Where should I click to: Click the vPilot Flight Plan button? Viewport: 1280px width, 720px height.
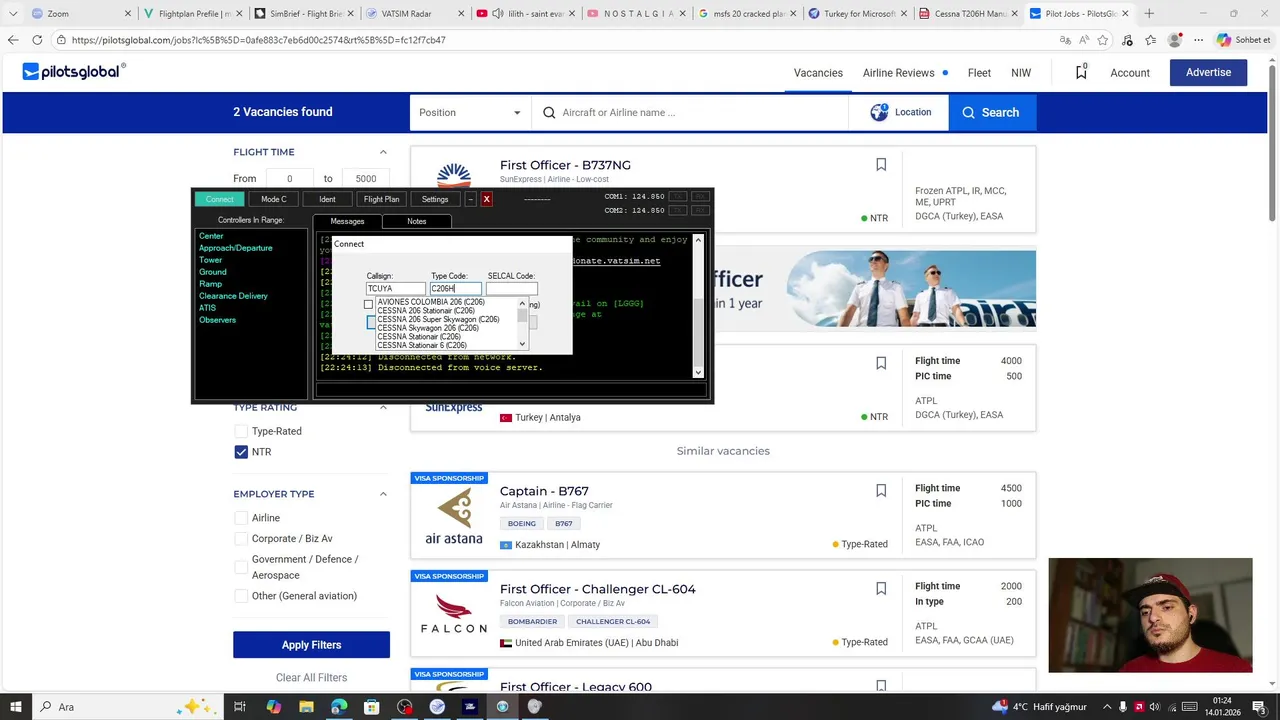(381, 199)
